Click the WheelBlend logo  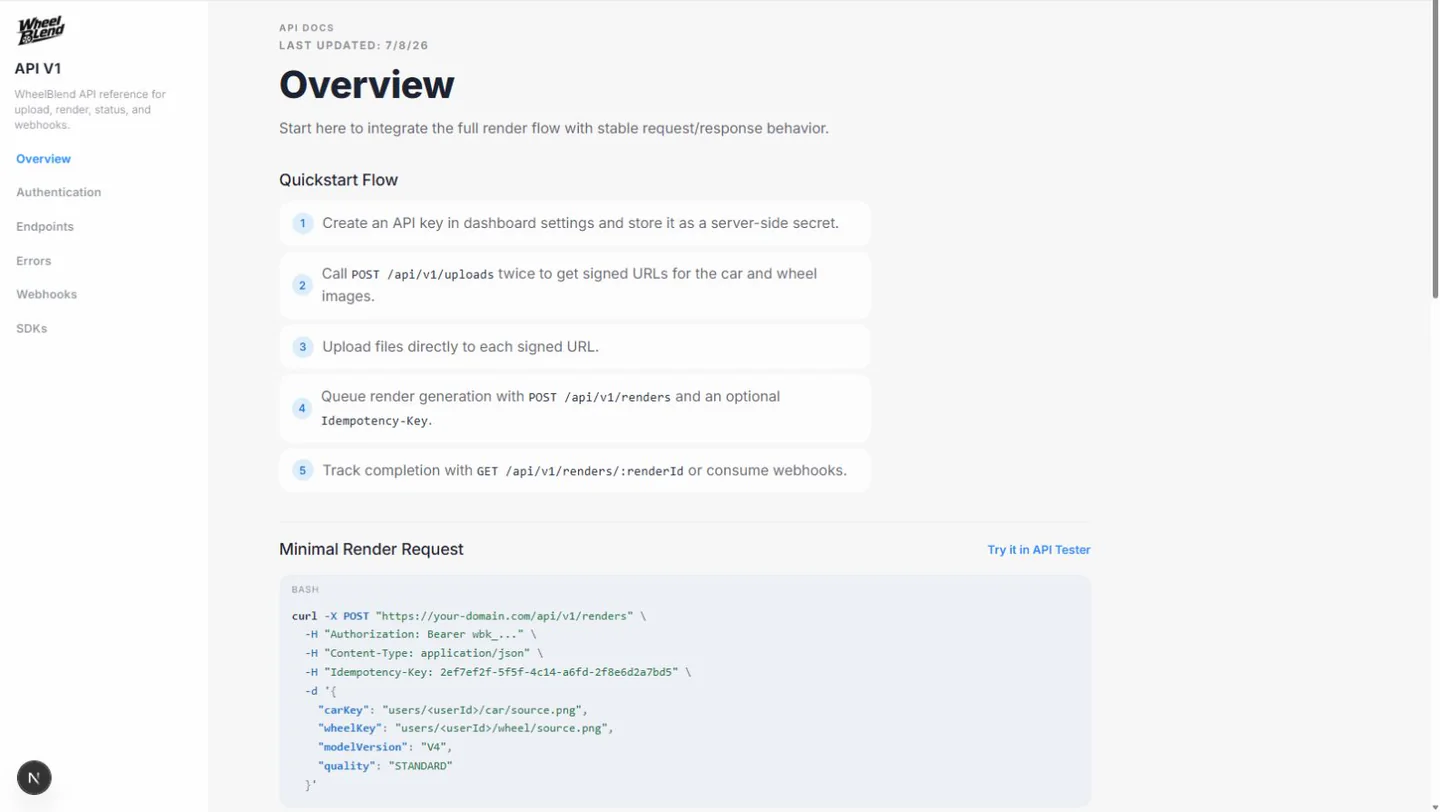[x=41, y=30]
